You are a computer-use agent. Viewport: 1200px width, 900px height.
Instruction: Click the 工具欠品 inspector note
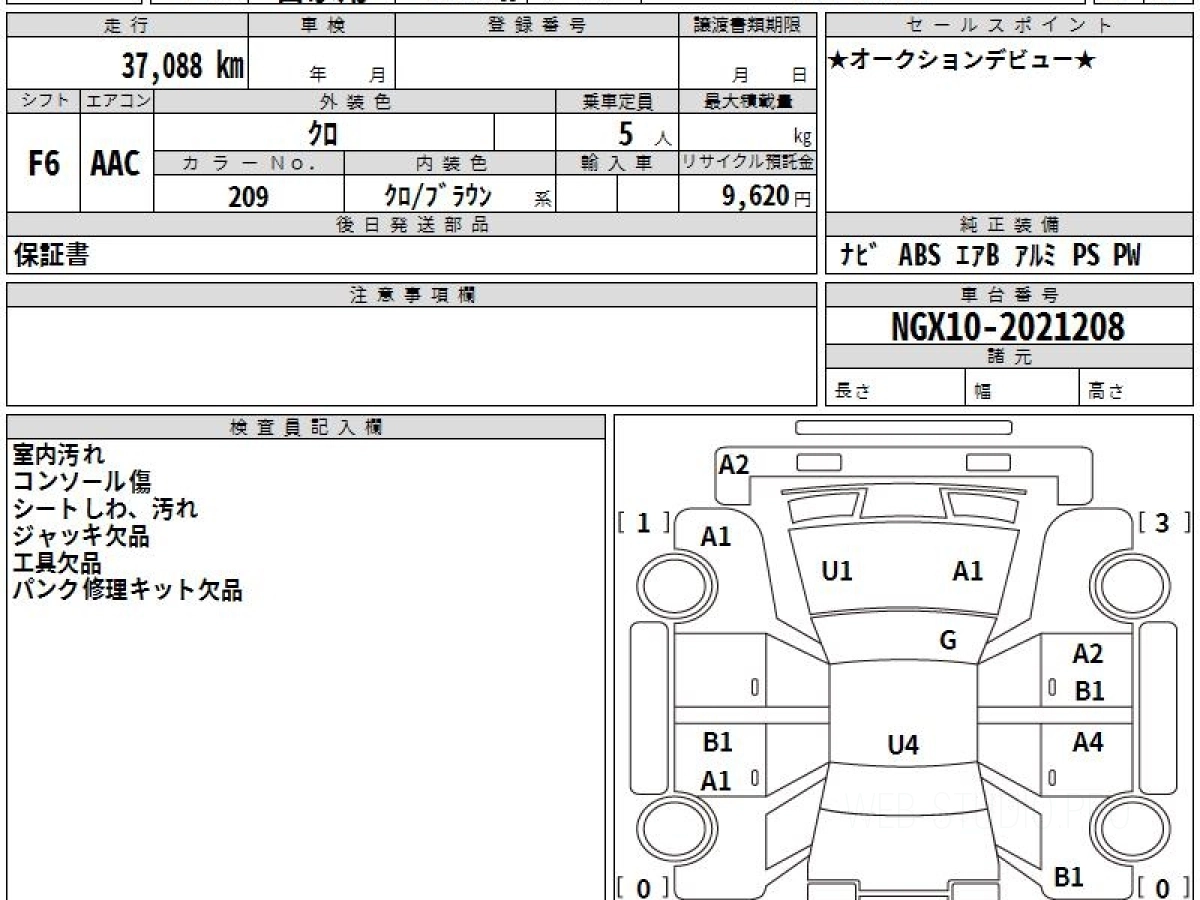57,563
